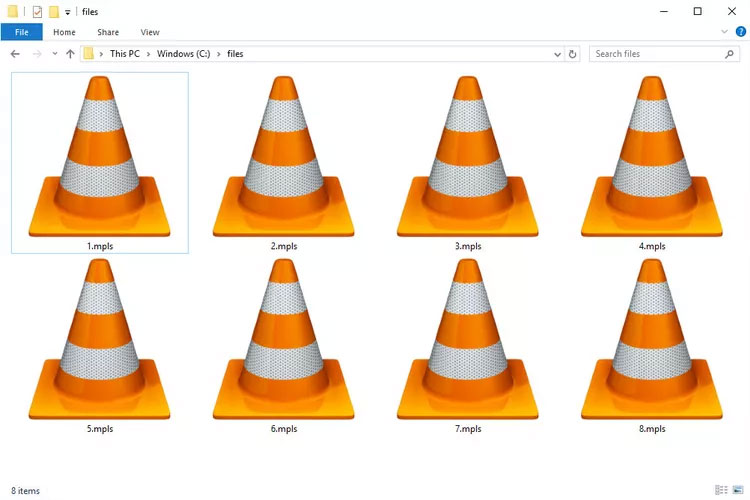
Task: Open the Share ribbon tab
Action: click(108, 32)
